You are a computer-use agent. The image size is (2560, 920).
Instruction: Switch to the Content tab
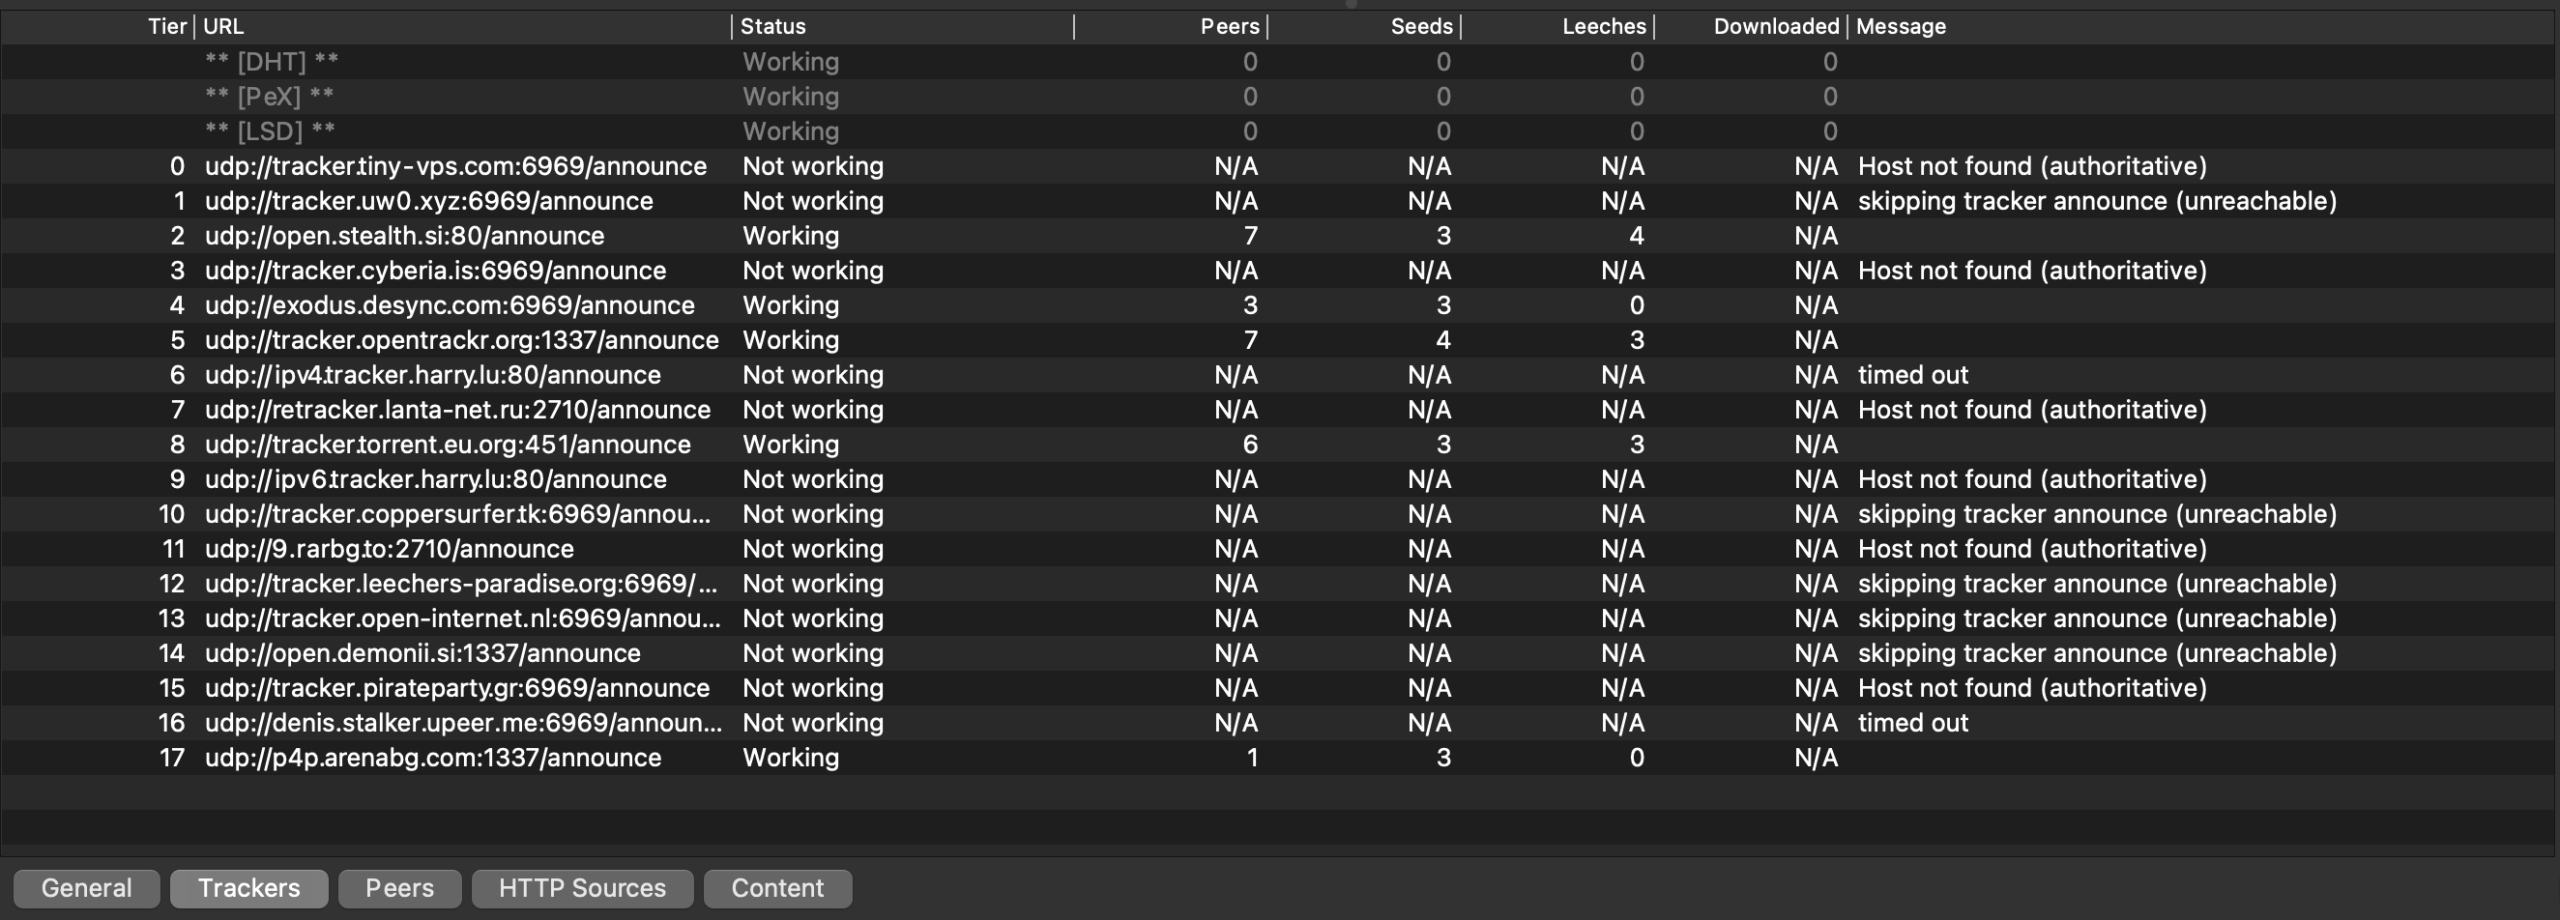[778, 888]
